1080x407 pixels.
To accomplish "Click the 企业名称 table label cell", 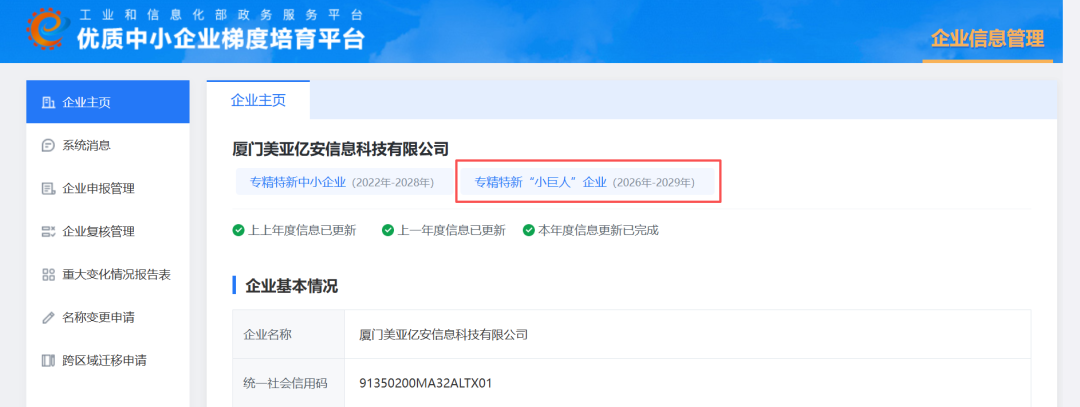I will [289, 335].
